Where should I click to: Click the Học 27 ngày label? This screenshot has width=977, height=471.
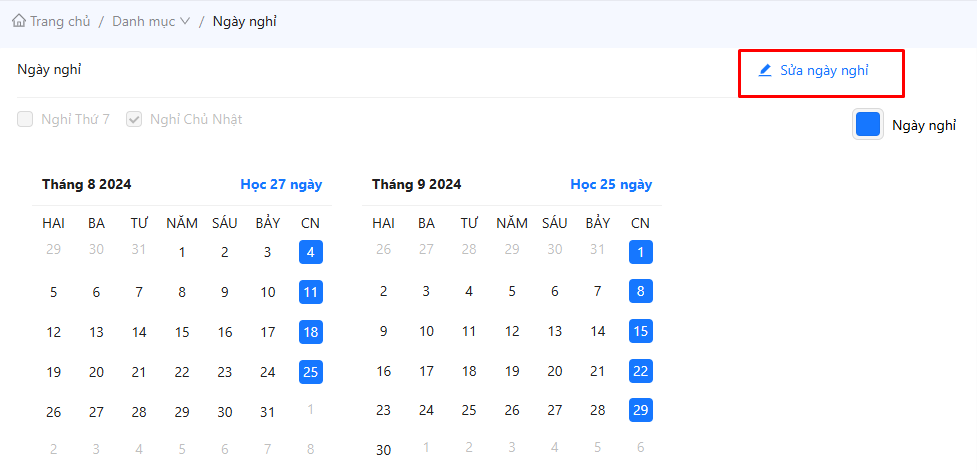pyautogui.click(x=281, y=184)
